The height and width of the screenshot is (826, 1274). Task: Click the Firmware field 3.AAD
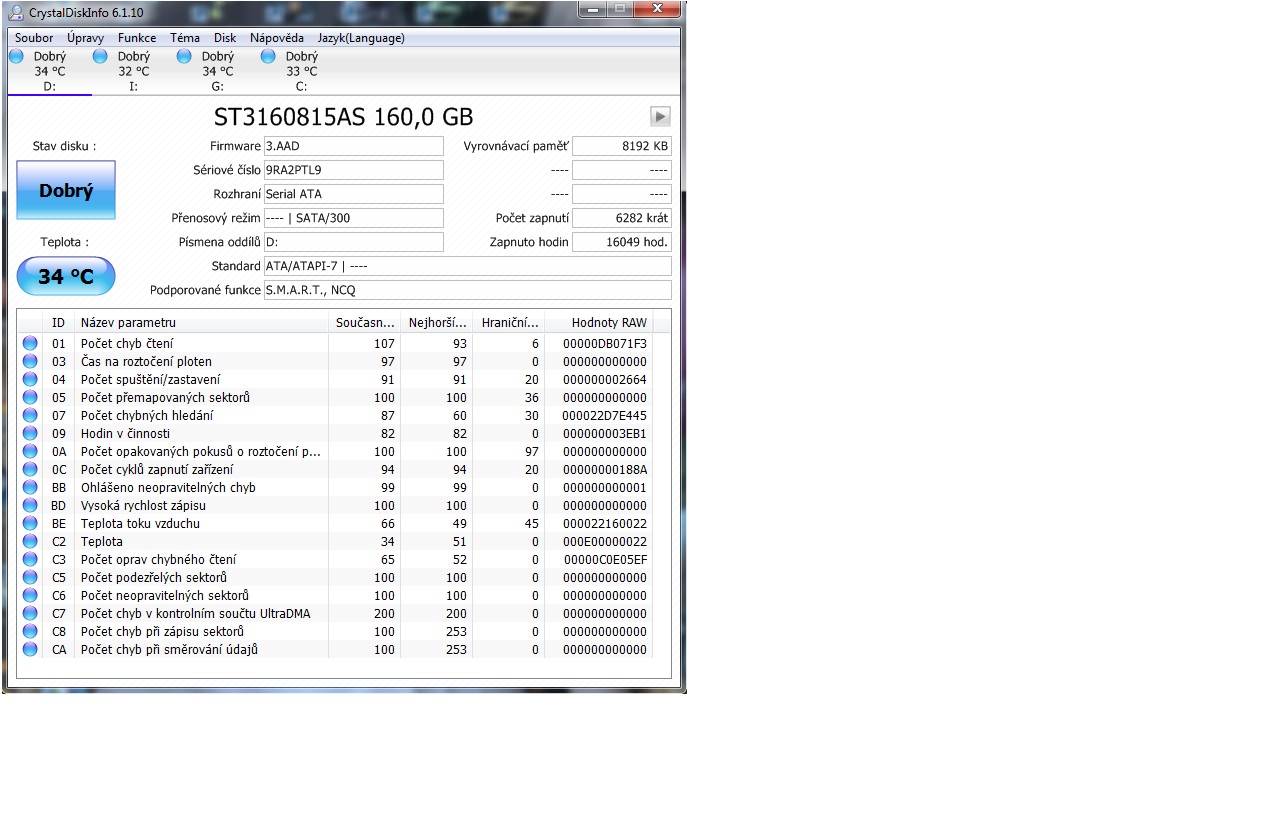[353, 146]
